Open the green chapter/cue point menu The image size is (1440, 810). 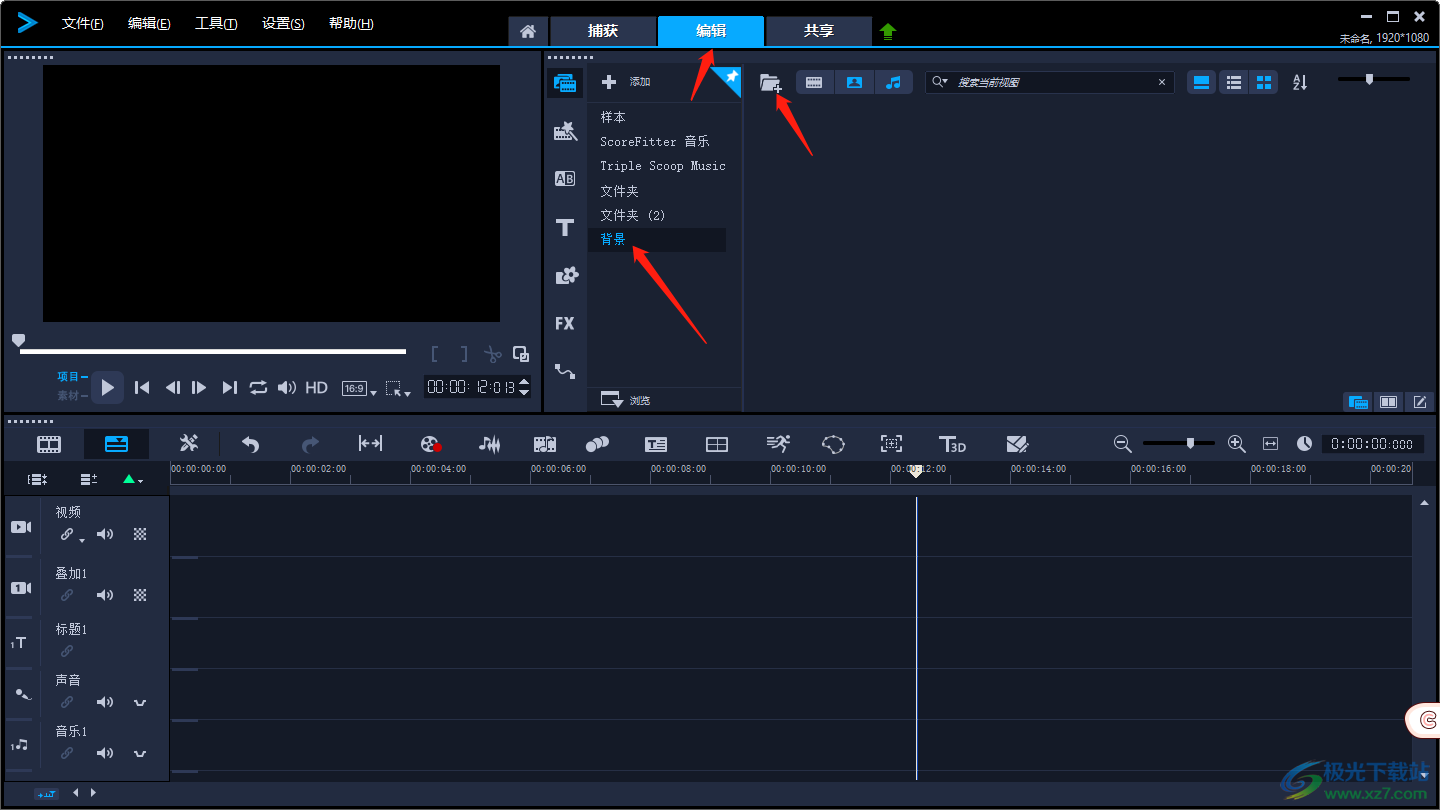point(132,480)
